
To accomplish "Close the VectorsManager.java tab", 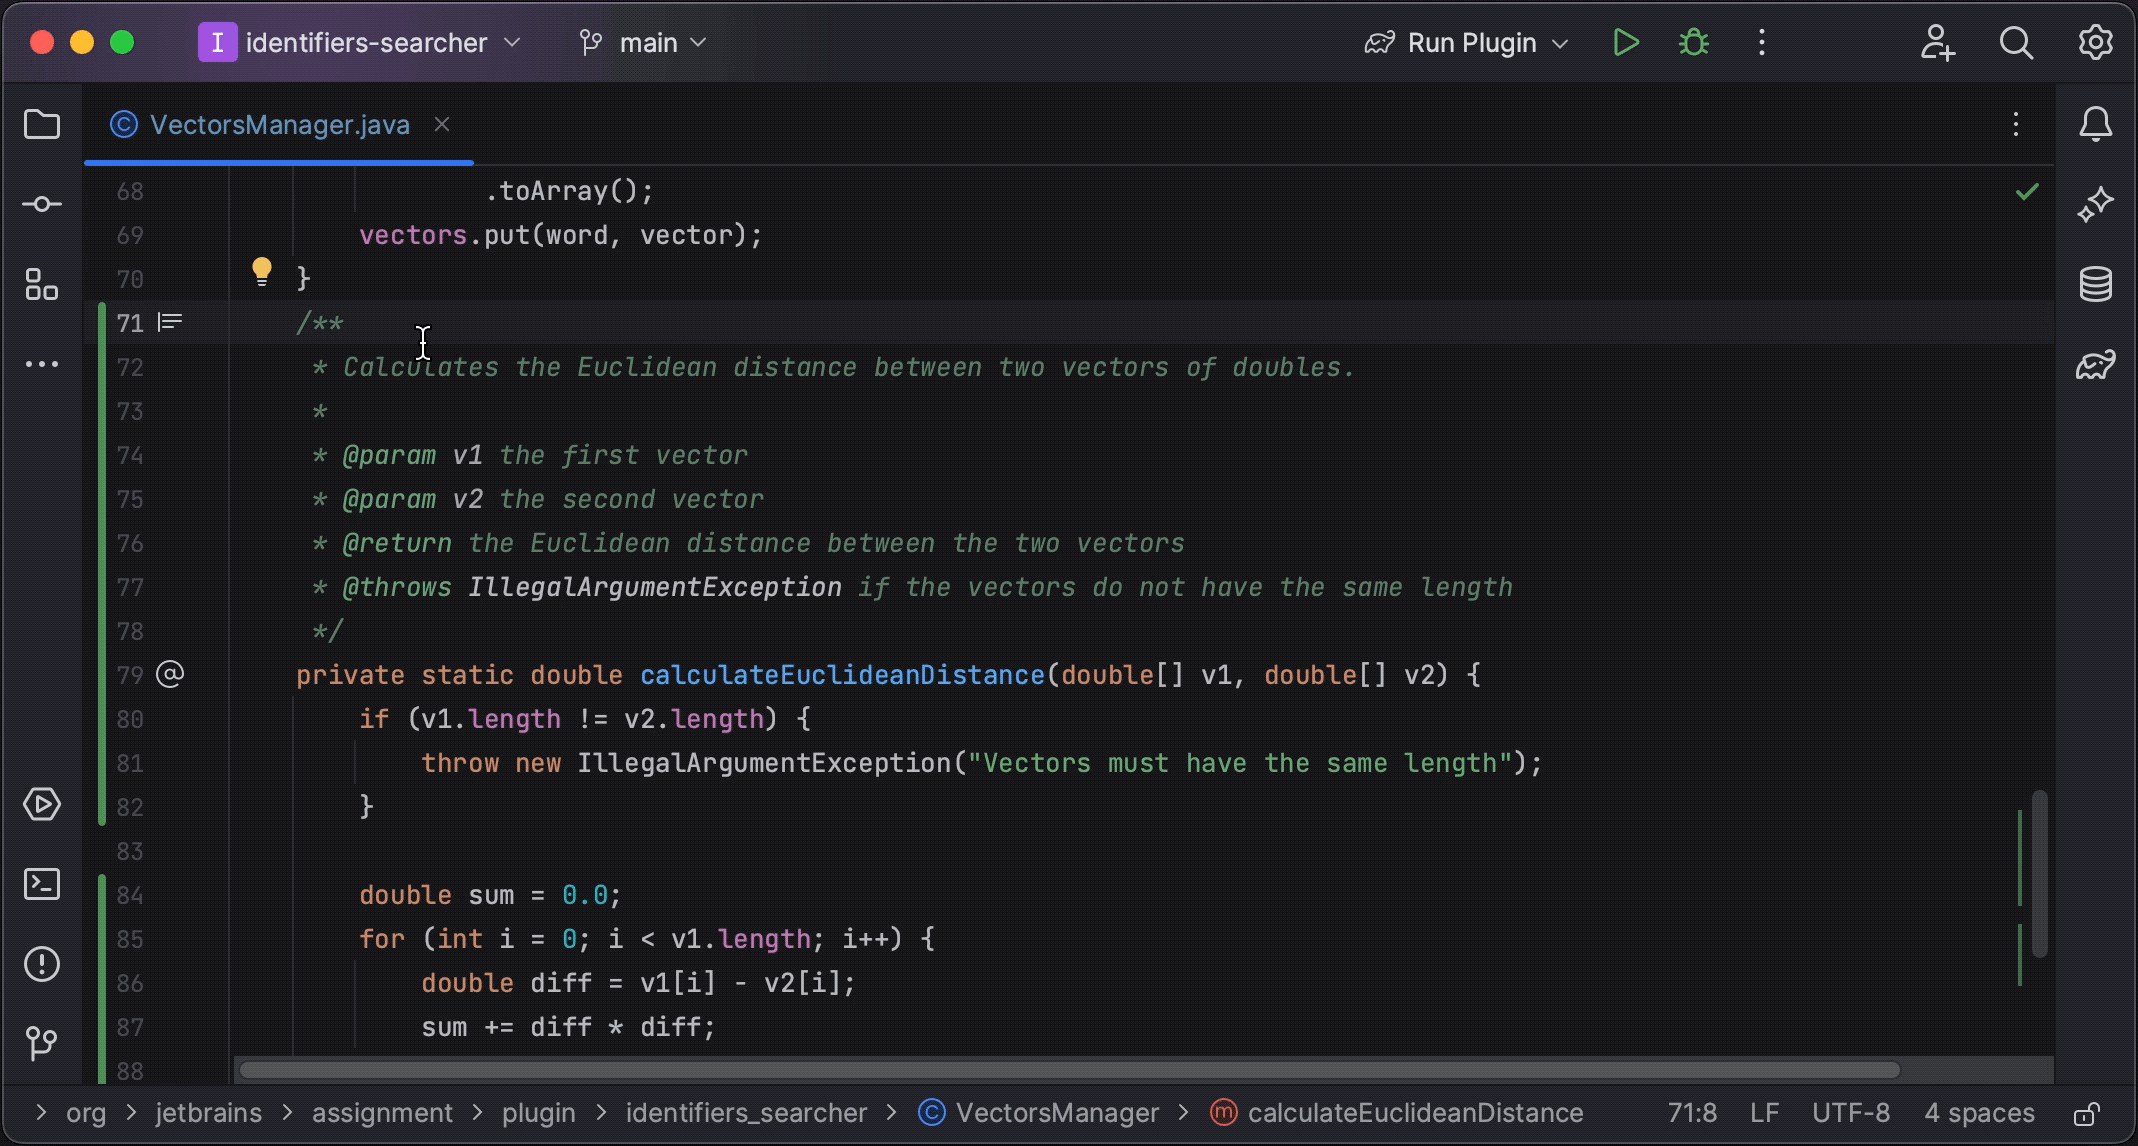I will 443,124.
